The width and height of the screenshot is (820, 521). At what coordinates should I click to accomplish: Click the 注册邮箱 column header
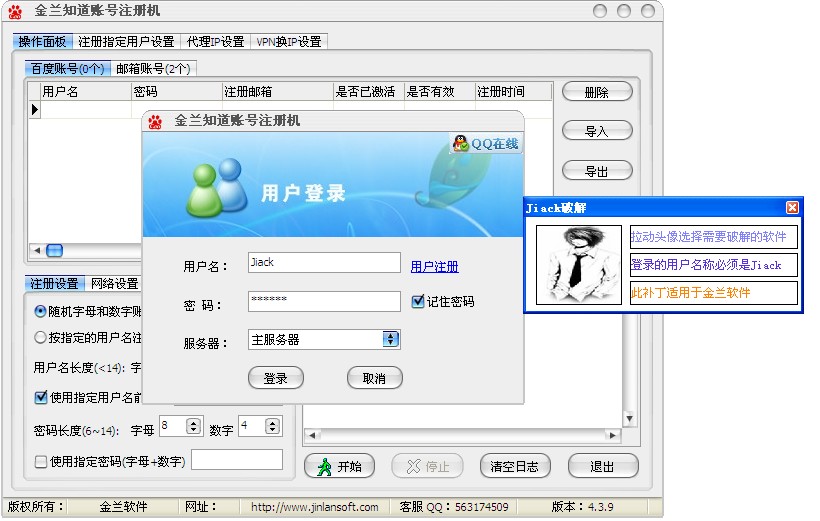coord(278,92)
